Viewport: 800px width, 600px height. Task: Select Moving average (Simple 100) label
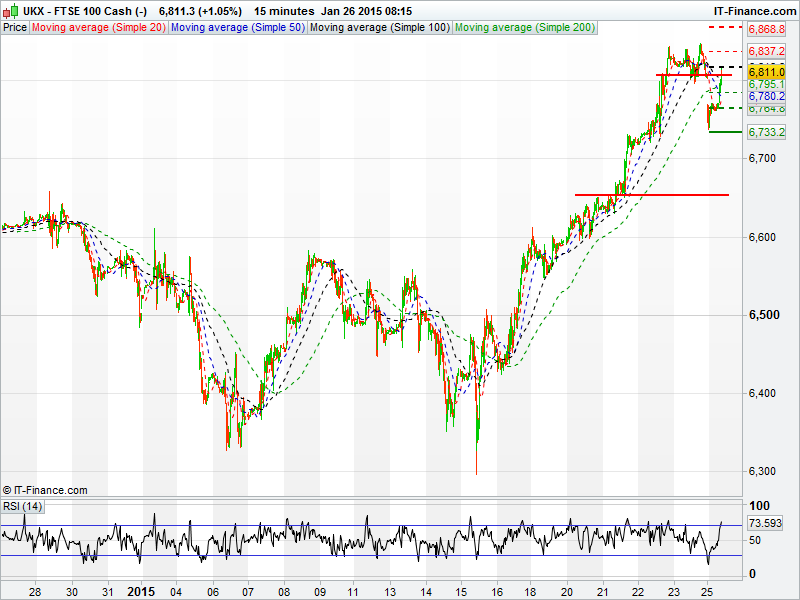[x=379, y=28]
